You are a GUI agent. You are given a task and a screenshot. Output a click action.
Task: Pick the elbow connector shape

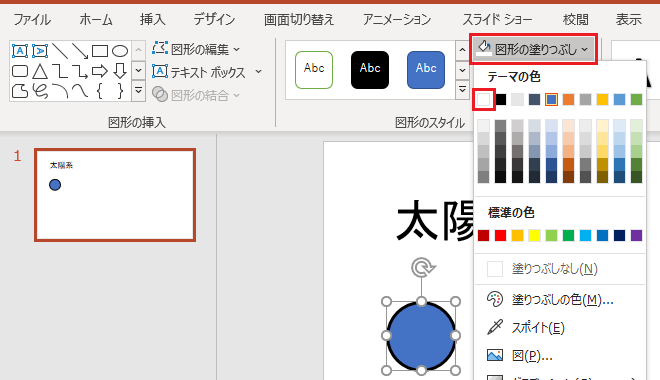60,71
